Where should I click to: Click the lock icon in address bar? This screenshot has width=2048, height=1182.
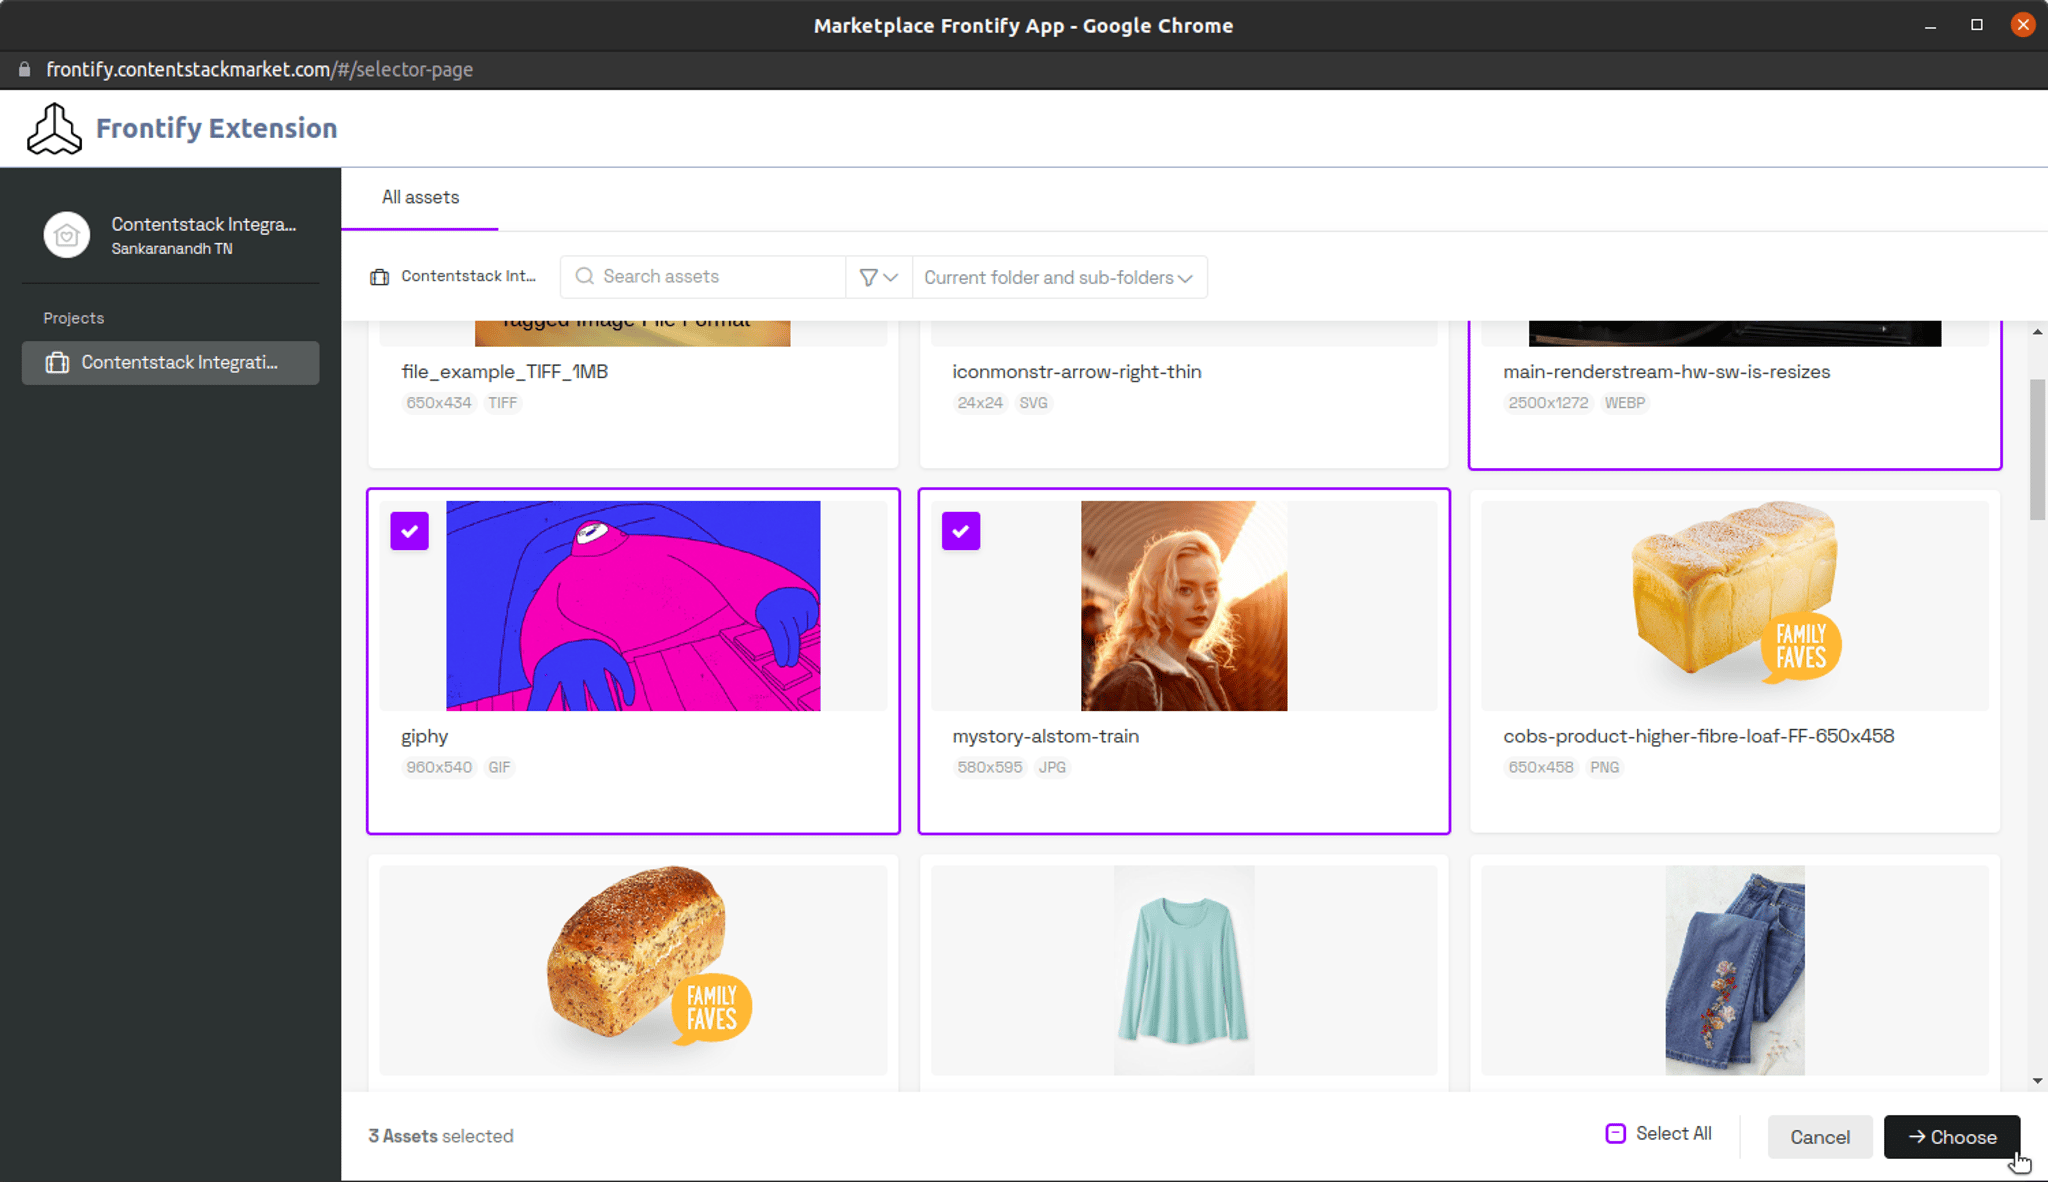click(x=24, y=69)
